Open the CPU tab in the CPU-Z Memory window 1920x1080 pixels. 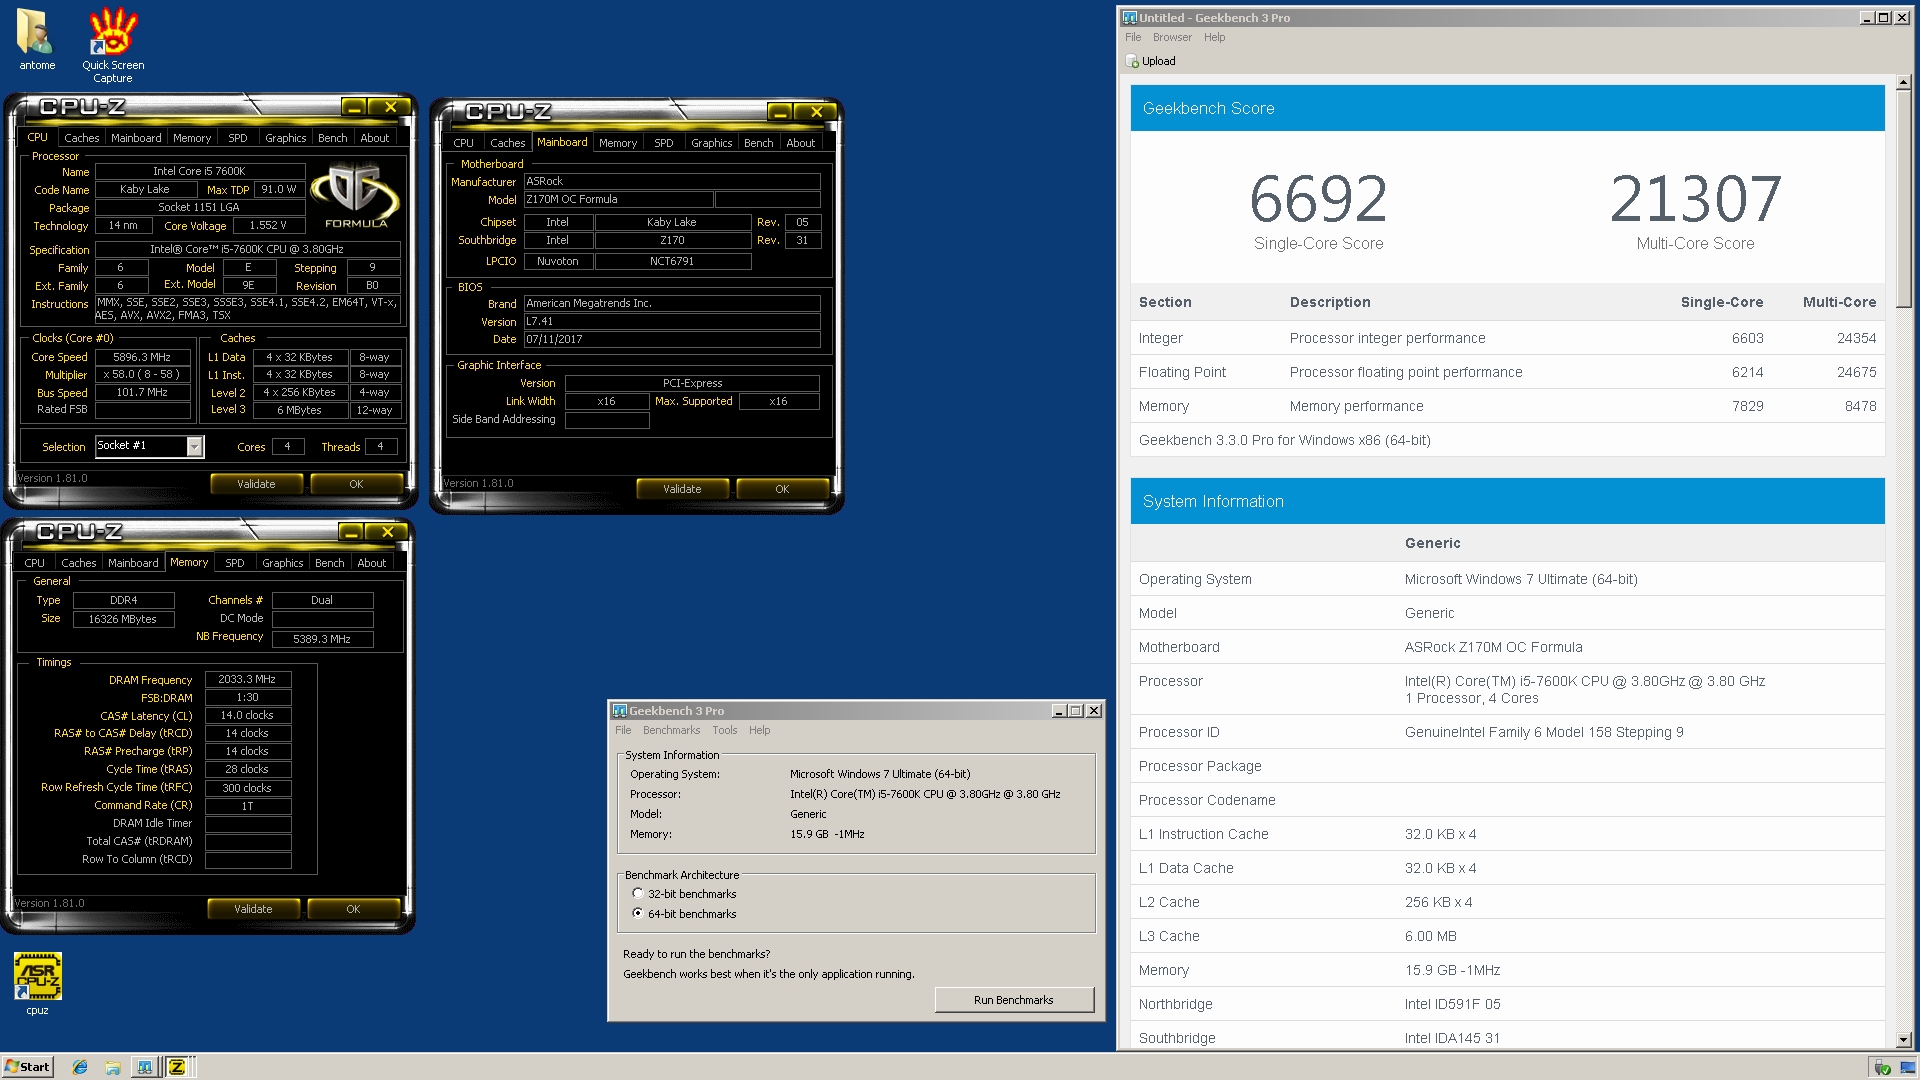tap(35, 563)
